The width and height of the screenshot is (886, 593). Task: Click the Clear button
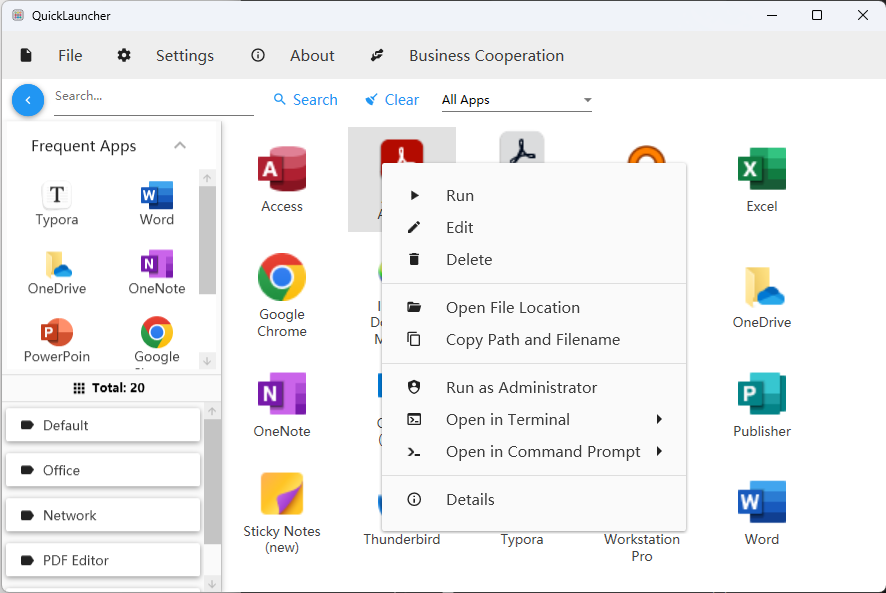[392, 100]
